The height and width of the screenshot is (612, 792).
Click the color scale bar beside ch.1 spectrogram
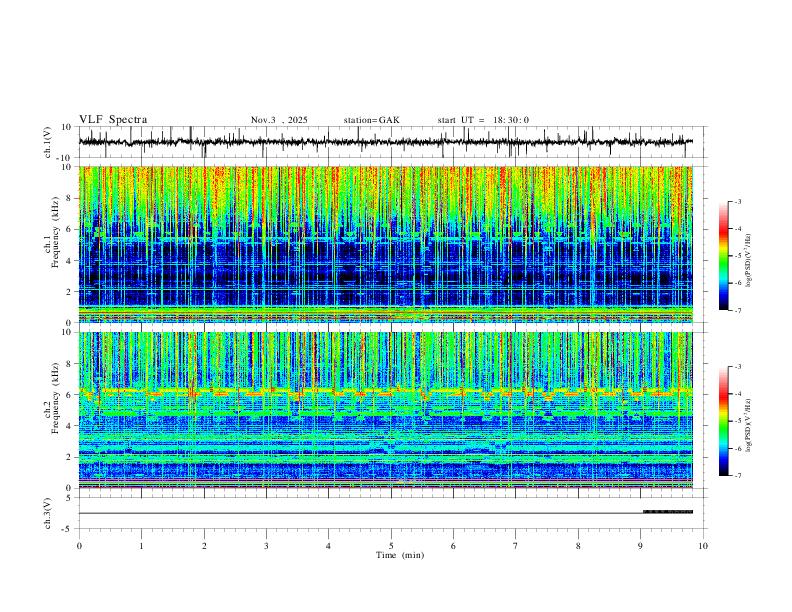[x=724, y=256]
